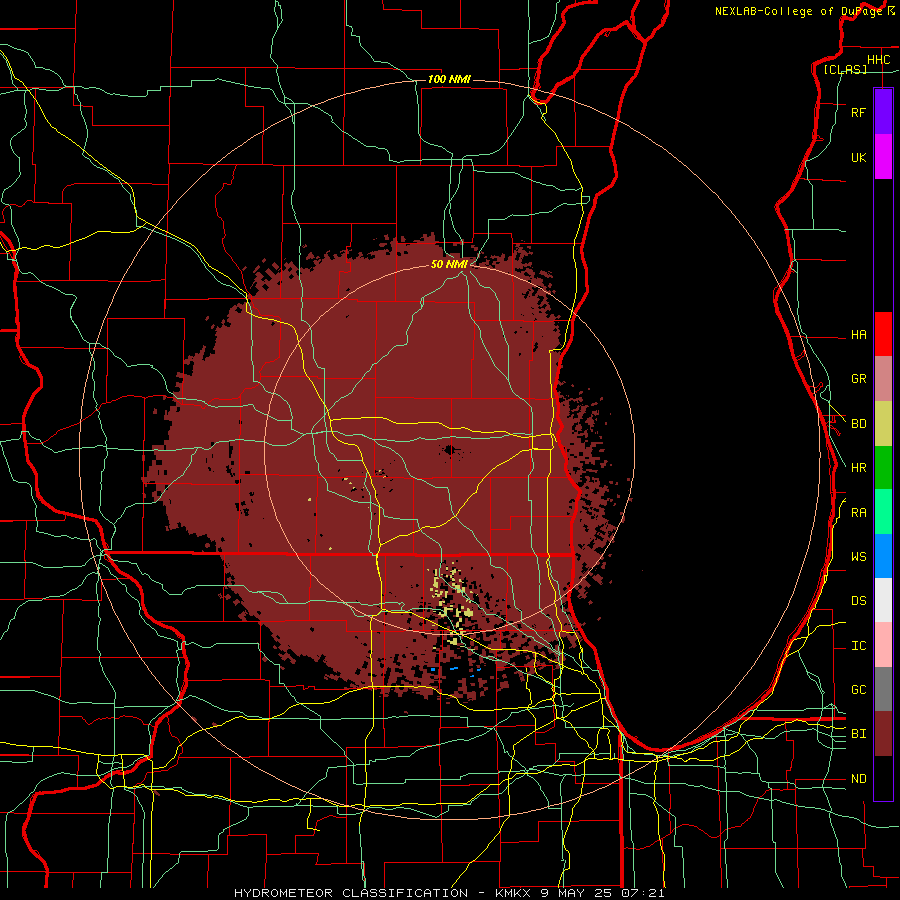Click the 50 NMI range ring label

(x=449, y=264)
